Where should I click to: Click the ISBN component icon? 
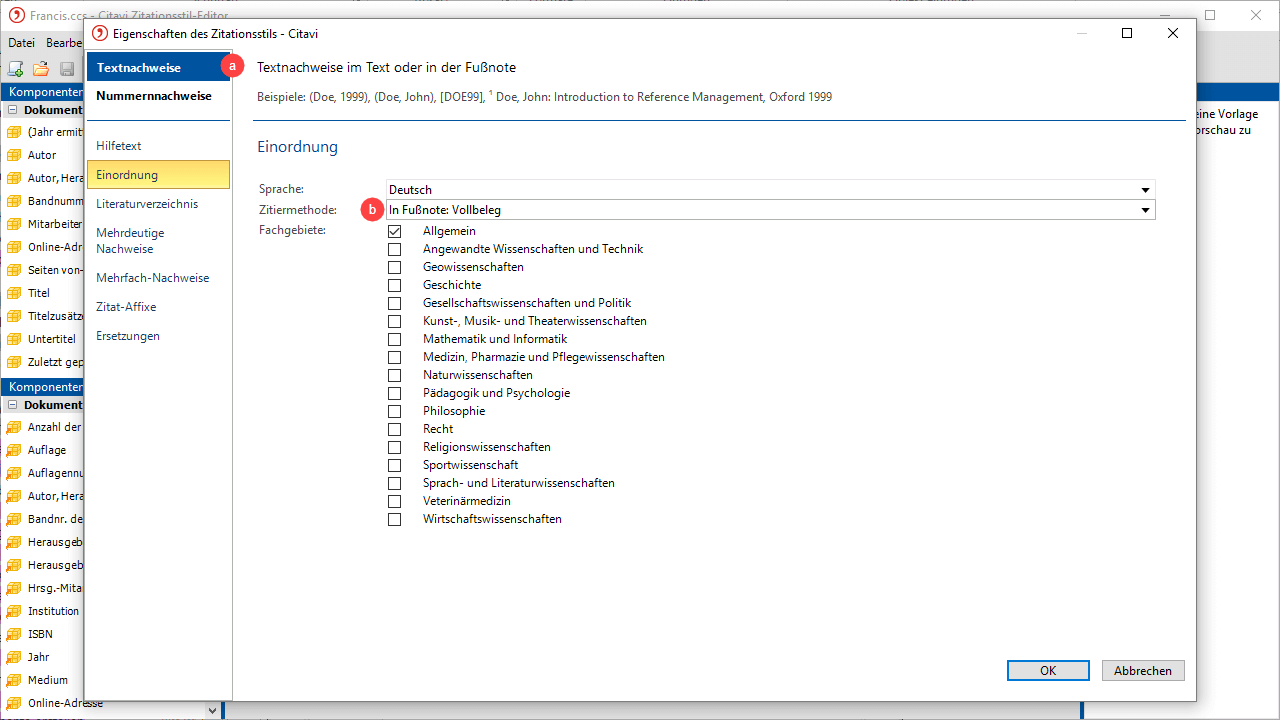(14, 634)
